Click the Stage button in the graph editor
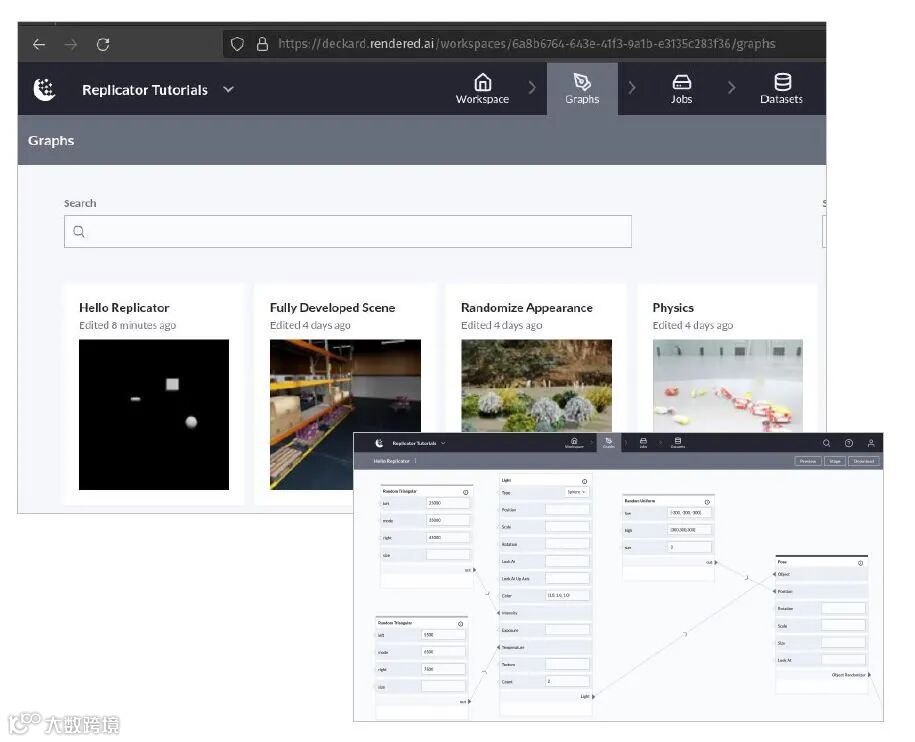 click(835, 461)
